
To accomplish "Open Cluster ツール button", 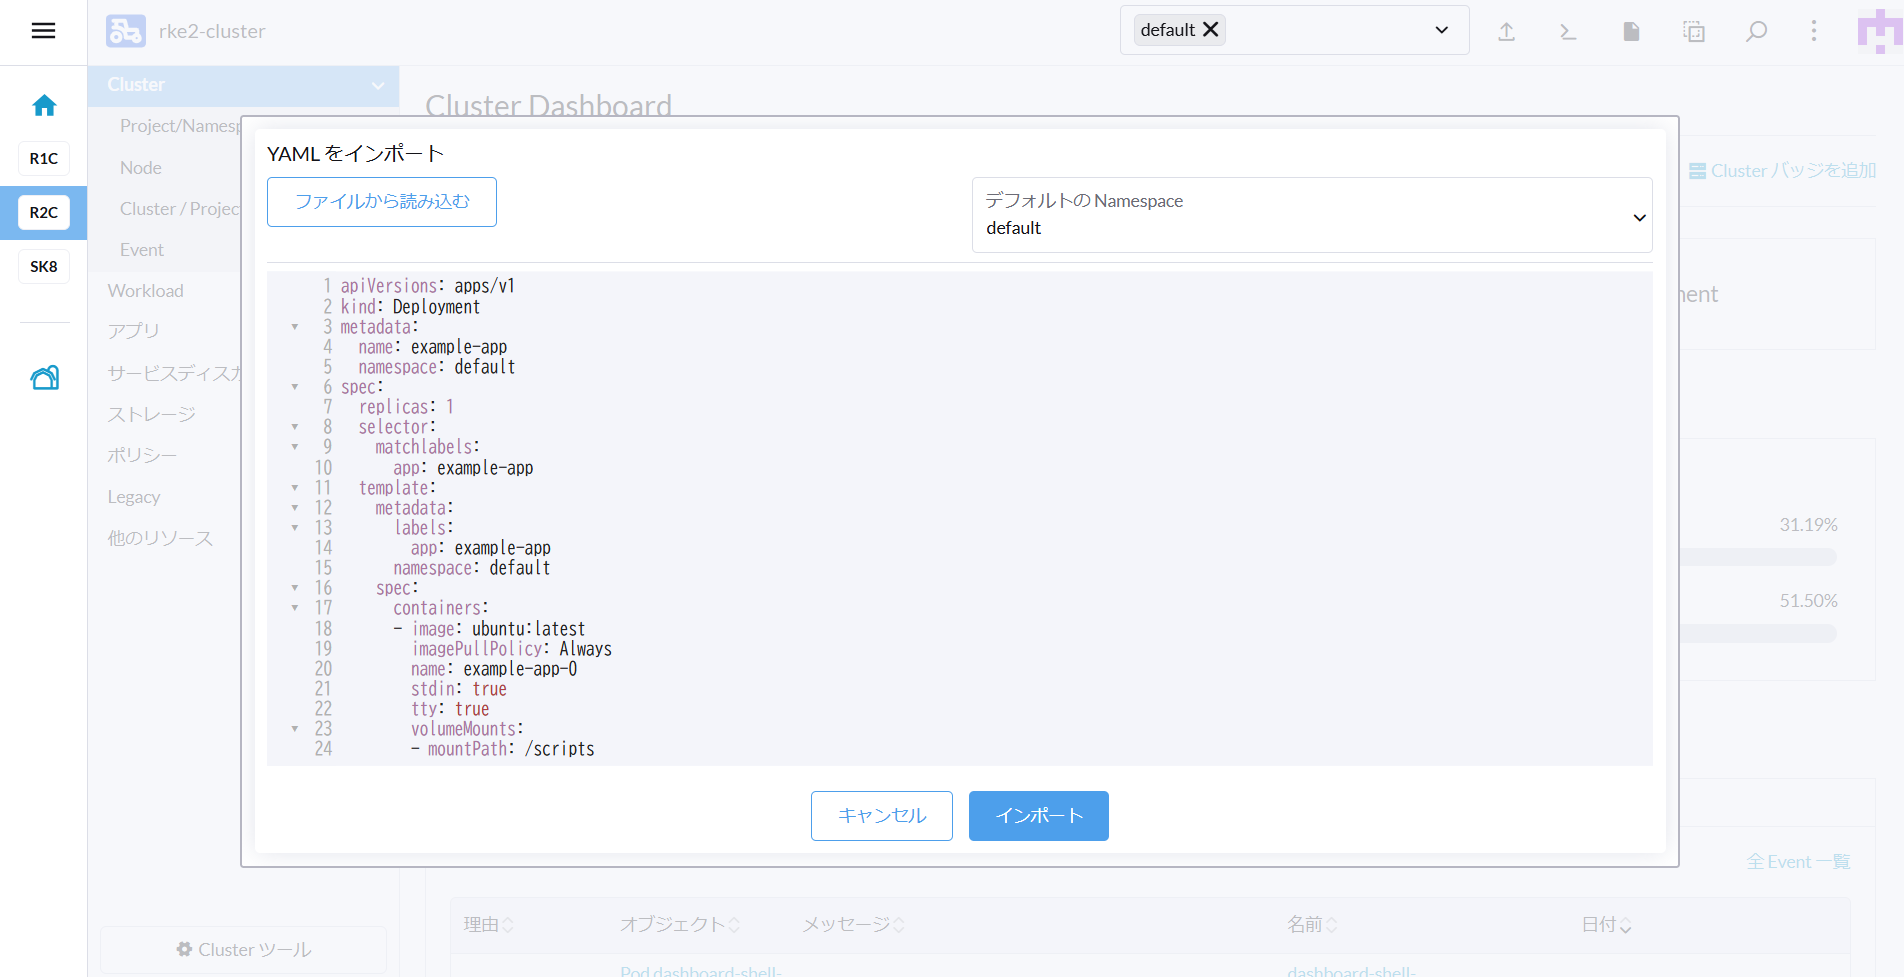I will tap(243, 950).
